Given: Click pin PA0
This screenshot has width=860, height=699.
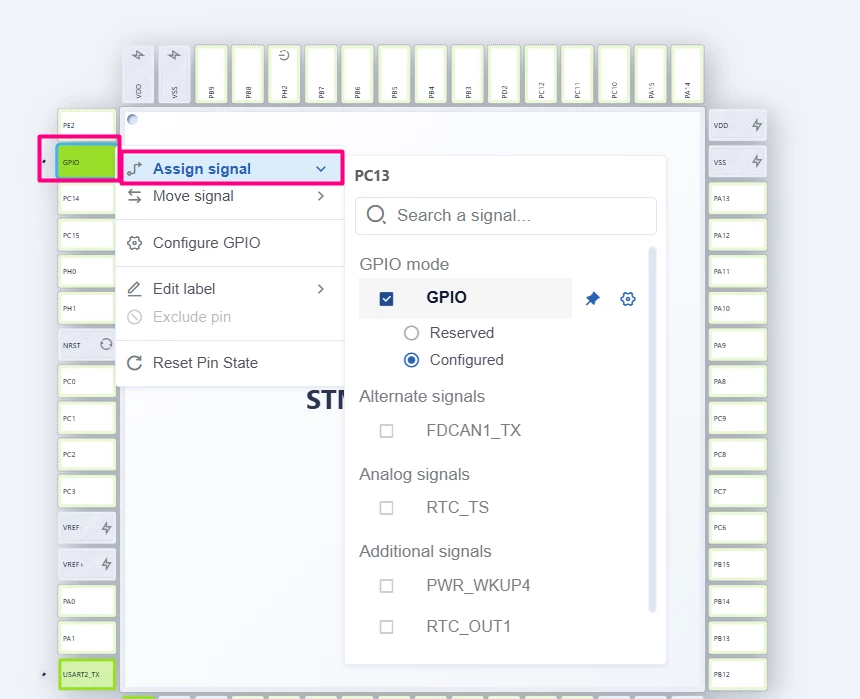Looking at the screenshot, I should tap(87, 601).
